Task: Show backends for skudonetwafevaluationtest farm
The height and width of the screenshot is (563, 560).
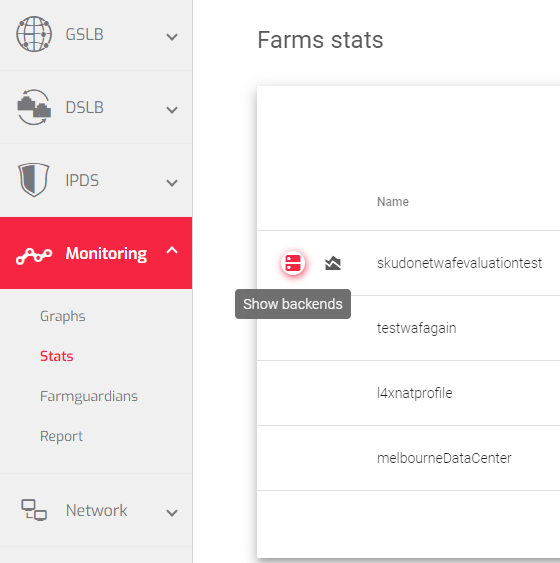Action: click(293, 263)
